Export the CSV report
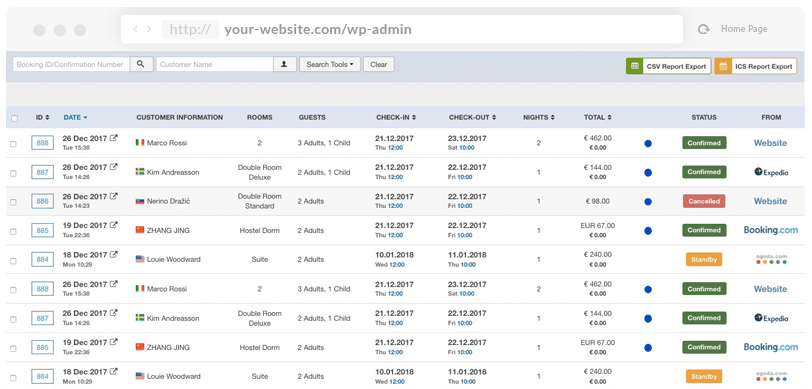This screenshot has height=389, width=812. tap(669, 66)
